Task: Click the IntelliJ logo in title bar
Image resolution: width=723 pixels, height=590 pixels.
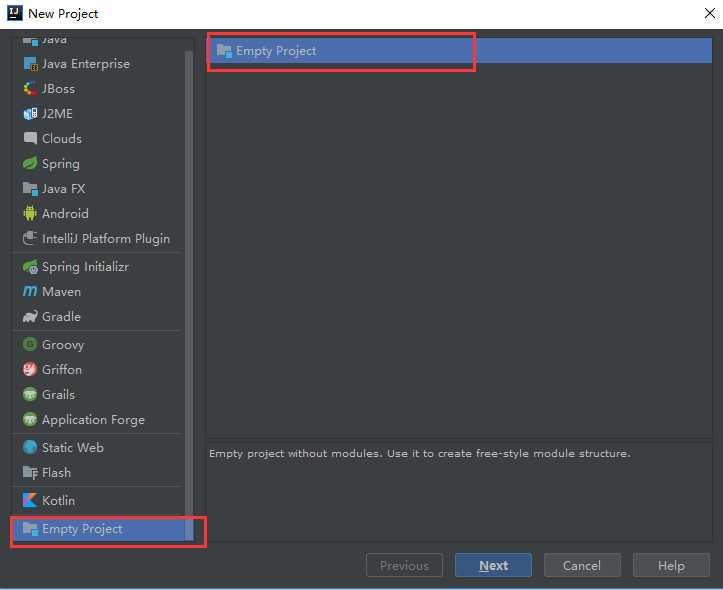Action: [x=15, y=13]
